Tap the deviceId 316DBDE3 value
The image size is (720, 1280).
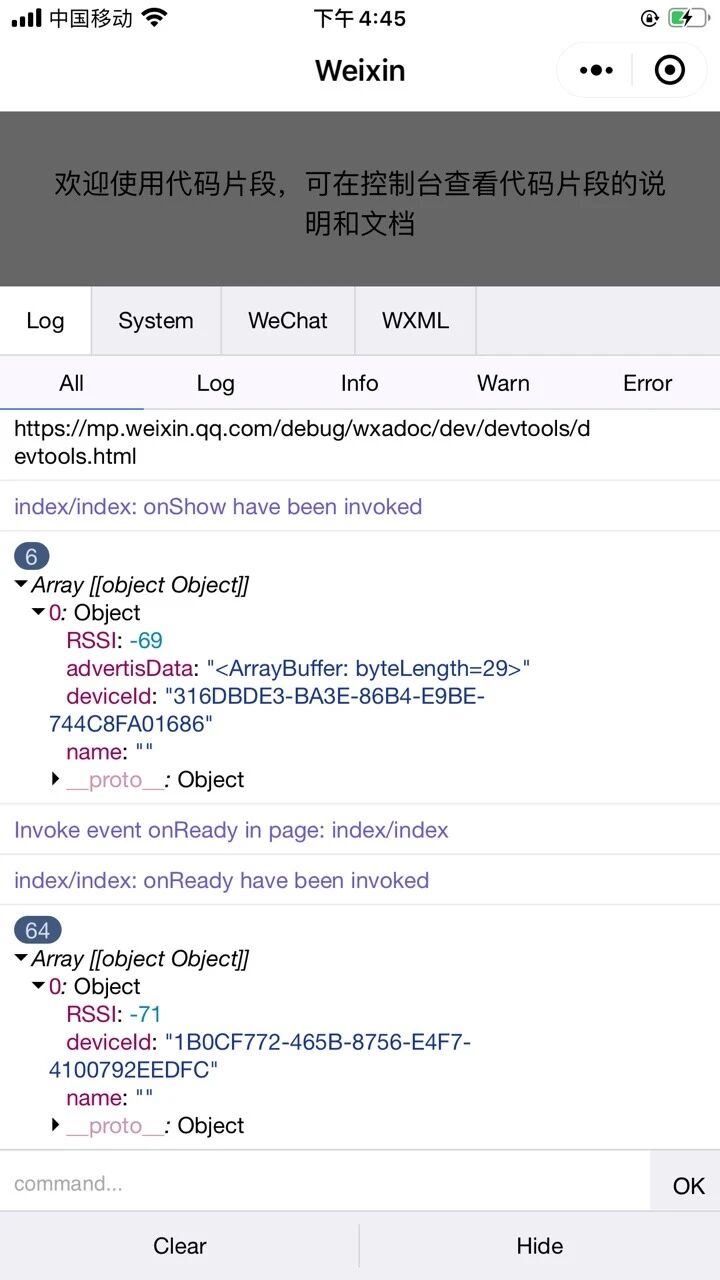pyautogui.click(x=267, y=710)
